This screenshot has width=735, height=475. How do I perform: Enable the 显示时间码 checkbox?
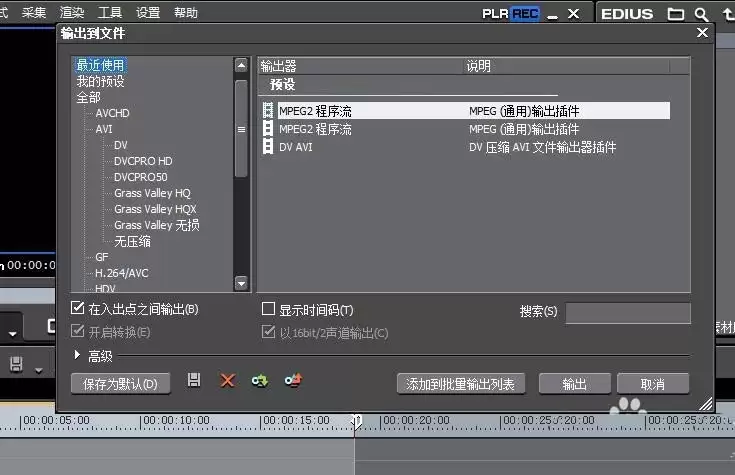pos(268,309)
